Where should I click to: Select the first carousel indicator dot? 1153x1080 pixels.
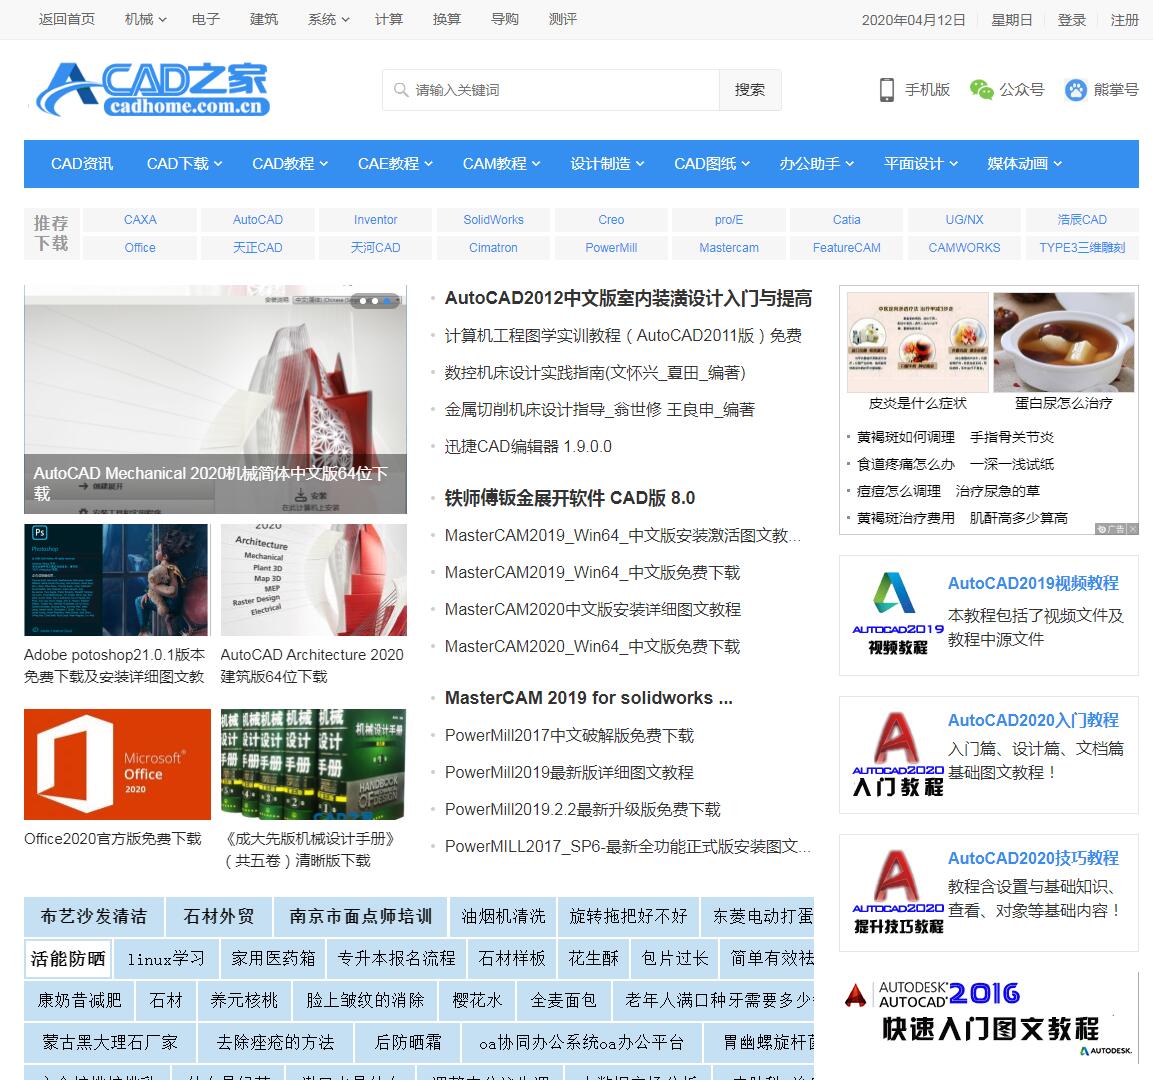pos(363,301)
